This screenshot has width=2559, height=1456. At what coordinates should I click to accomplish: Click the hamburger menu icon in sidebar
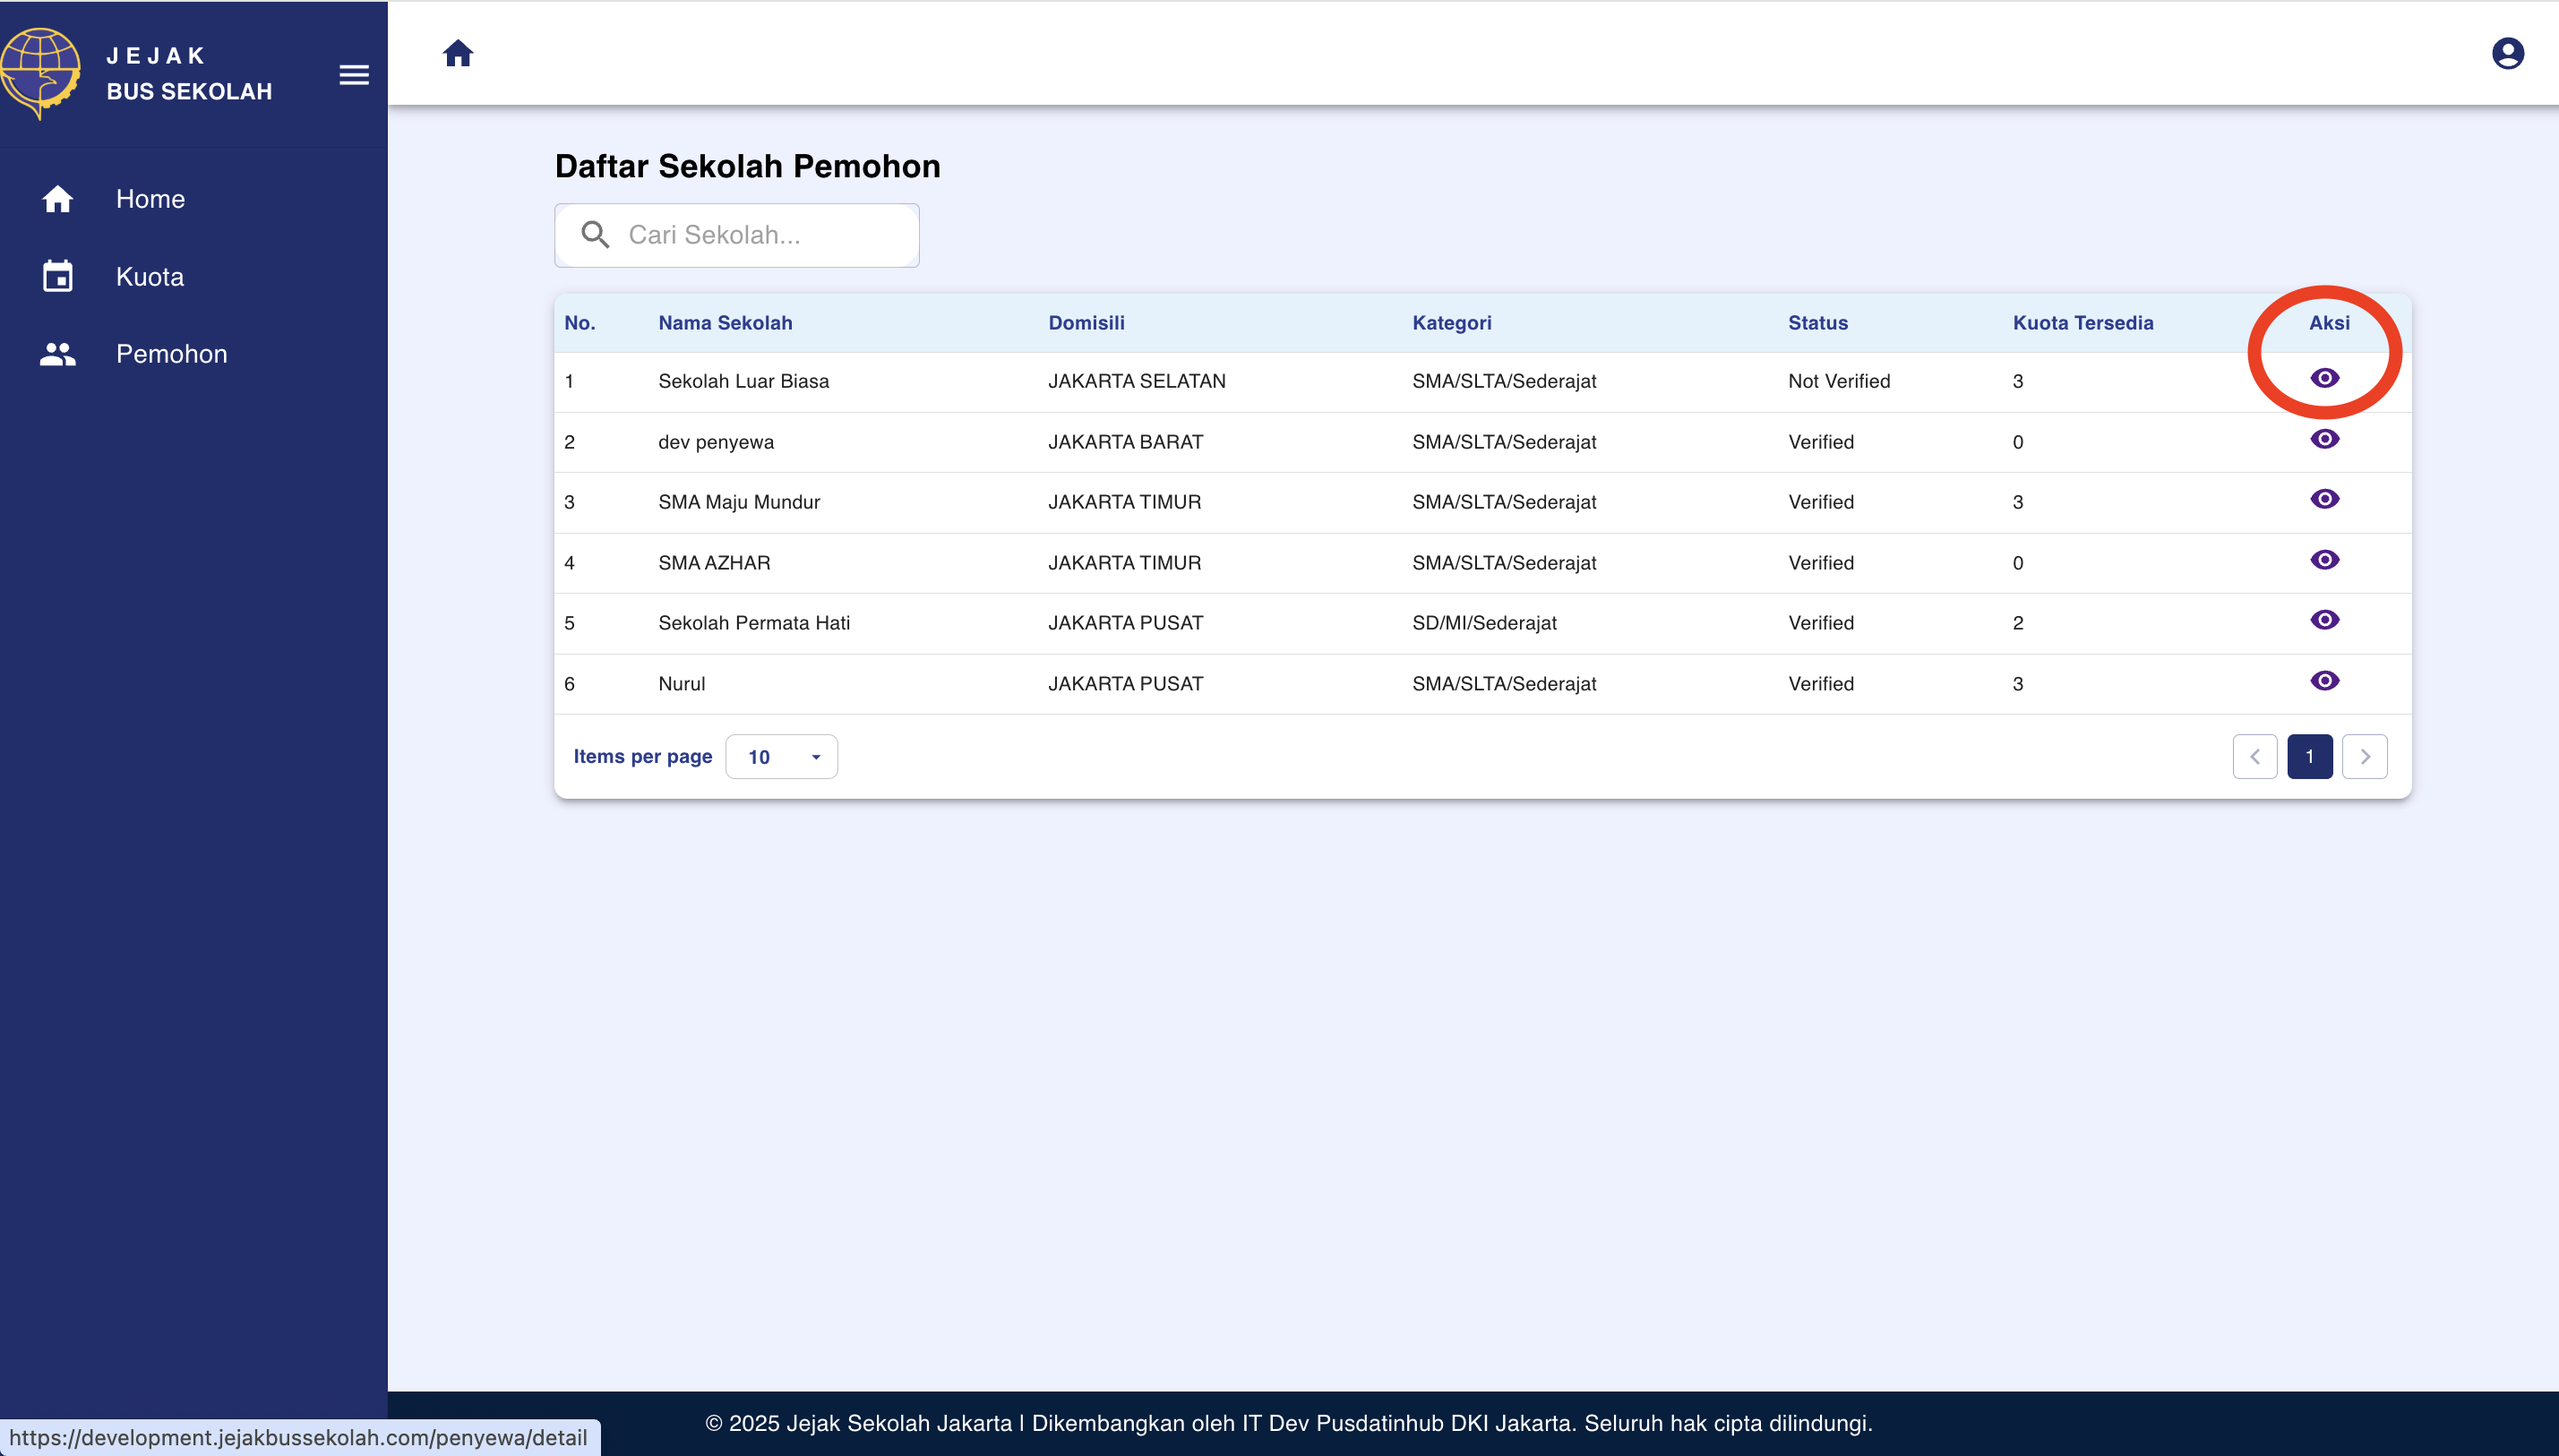[x=354, y=75]
